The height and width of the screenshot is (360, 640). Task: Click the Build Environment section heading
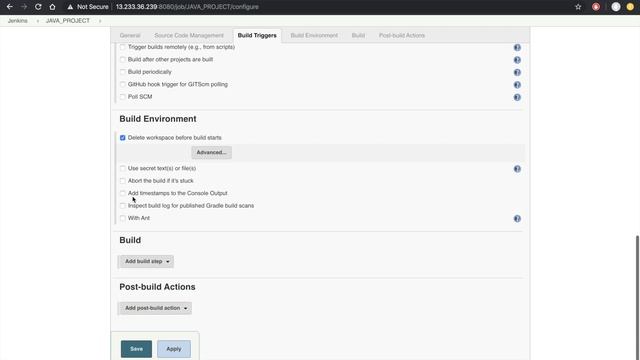point(158,119)
